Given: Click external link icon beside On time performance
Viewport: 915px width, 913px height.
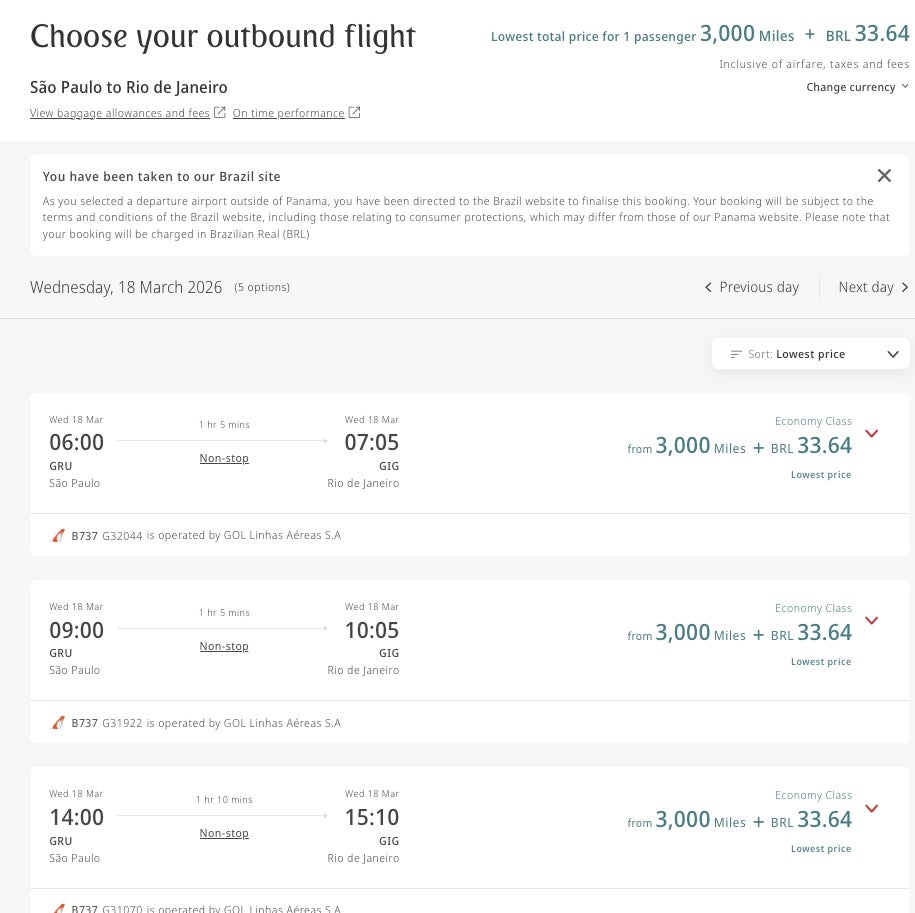Looking at the screenshot, I should coord(354,113).
